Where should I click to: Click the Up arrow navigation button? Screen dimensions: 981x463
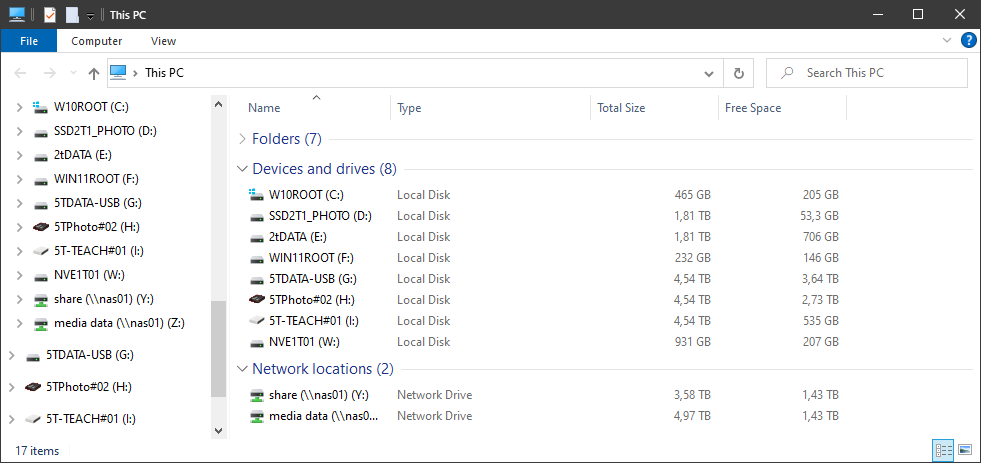pyautogui.click(x=94, y=73)
